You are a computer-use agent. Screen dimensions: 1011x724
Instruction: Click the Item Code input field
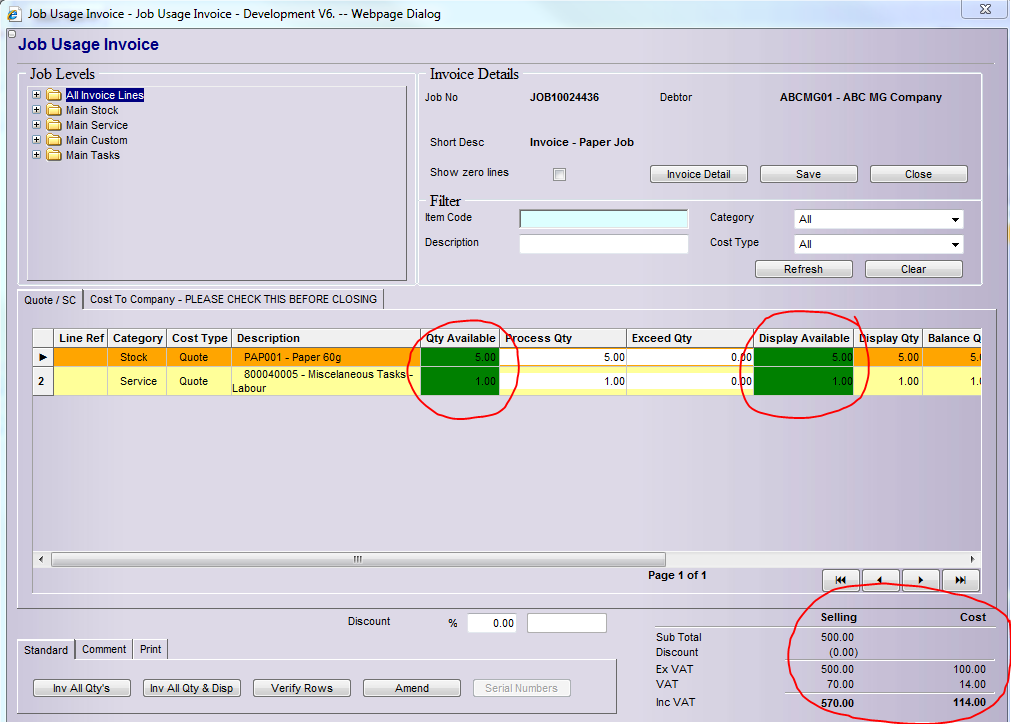603,219
